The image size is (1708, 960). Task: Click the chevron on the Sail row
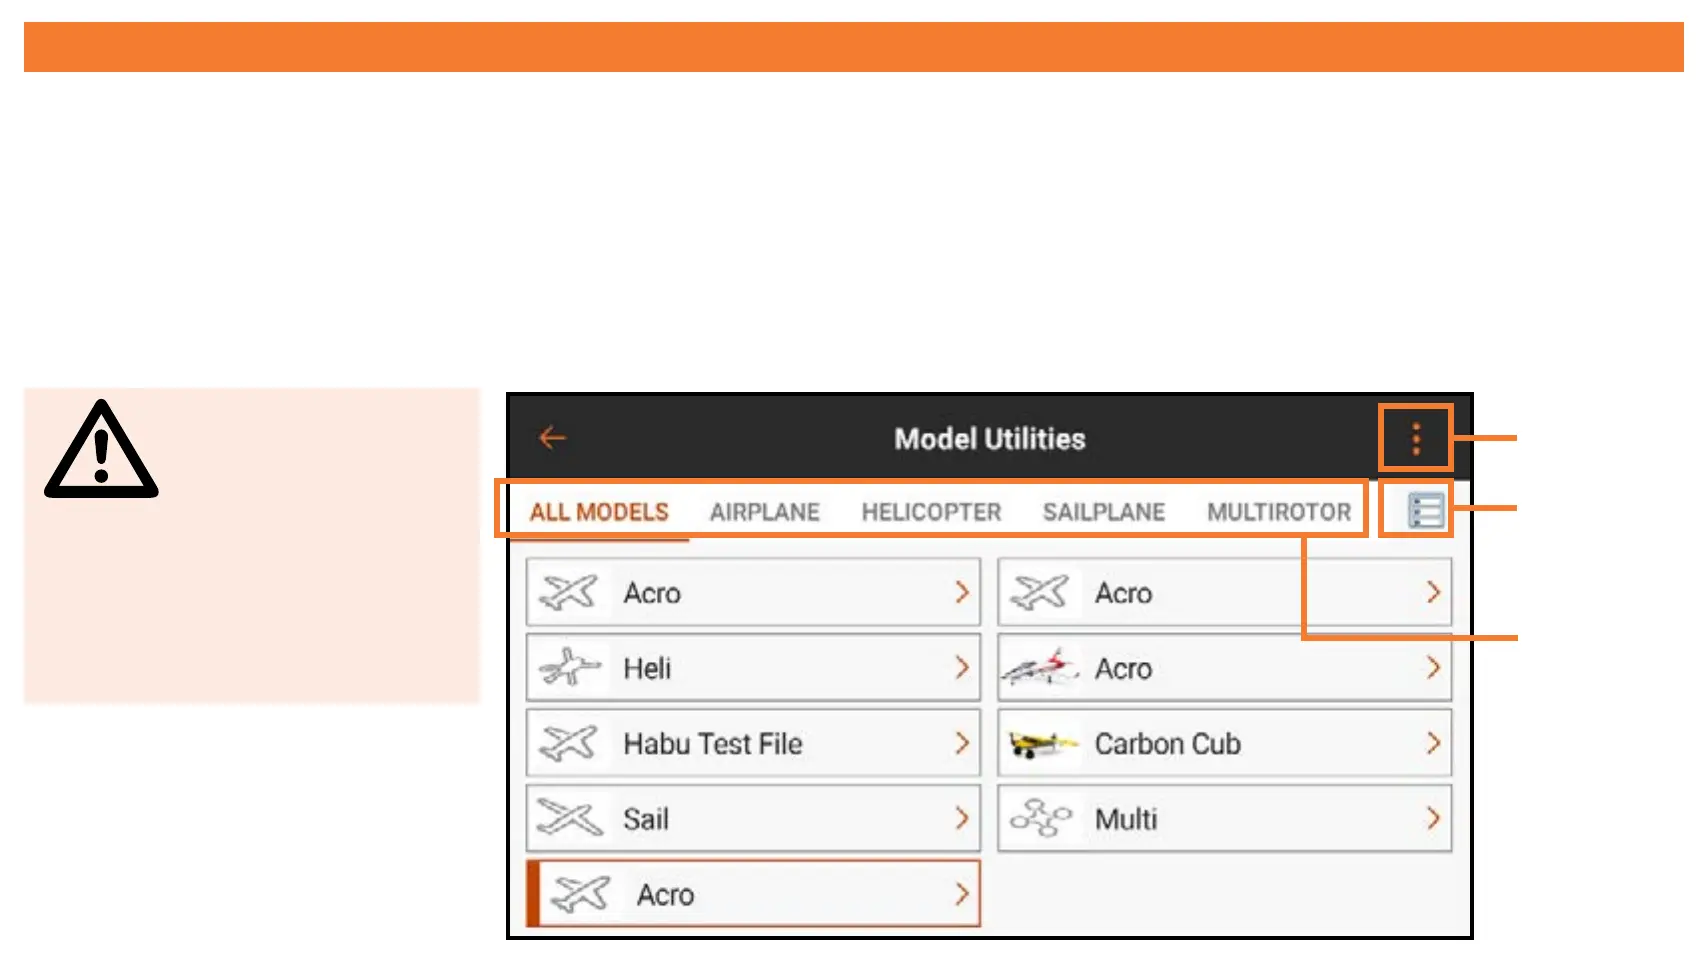tap(961, 819)
